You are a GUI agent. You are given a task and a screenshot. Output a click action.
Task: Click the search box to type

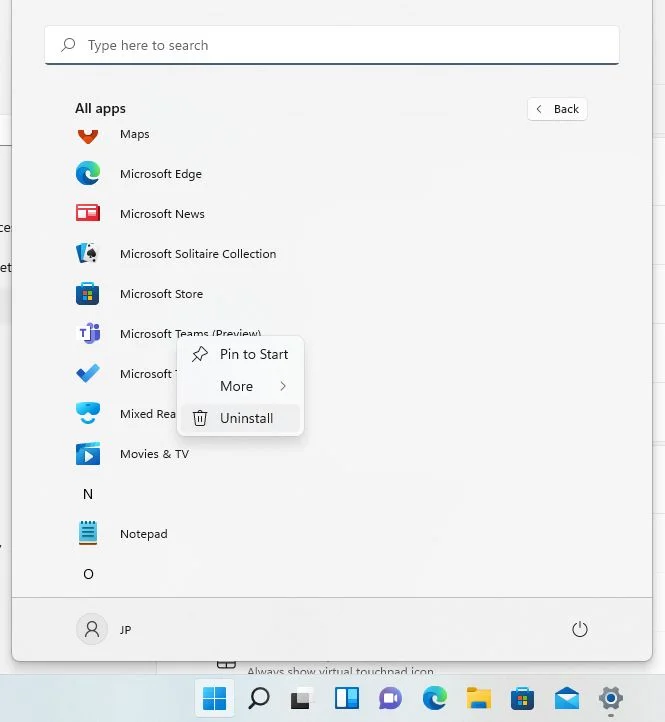332,45
